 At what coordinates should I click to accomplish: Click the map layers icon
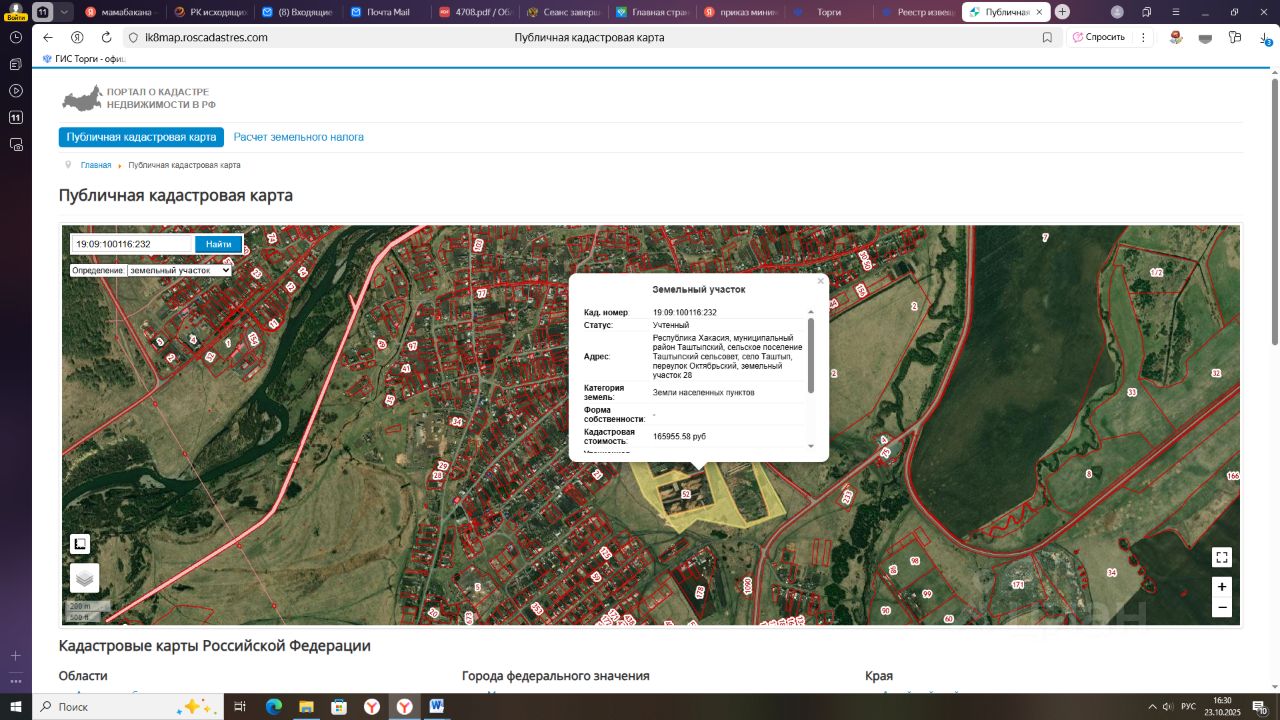coord(84,577)
